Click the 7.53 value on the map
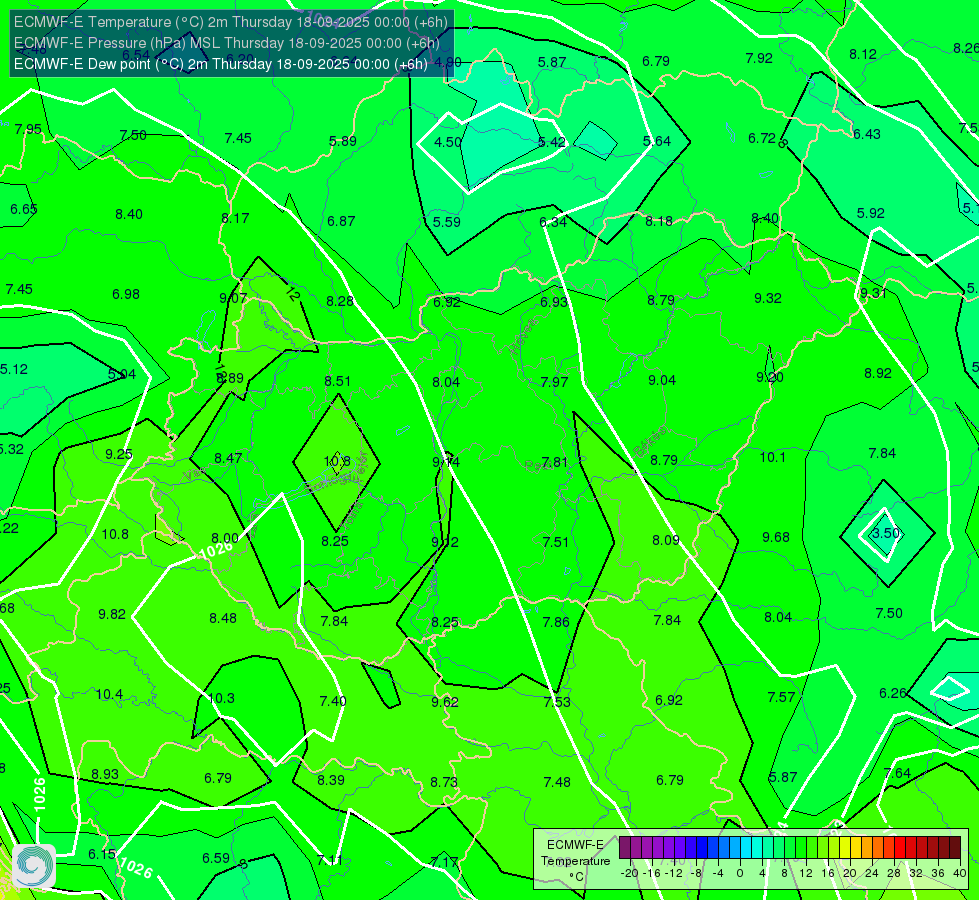 click(x=557, y=701)
